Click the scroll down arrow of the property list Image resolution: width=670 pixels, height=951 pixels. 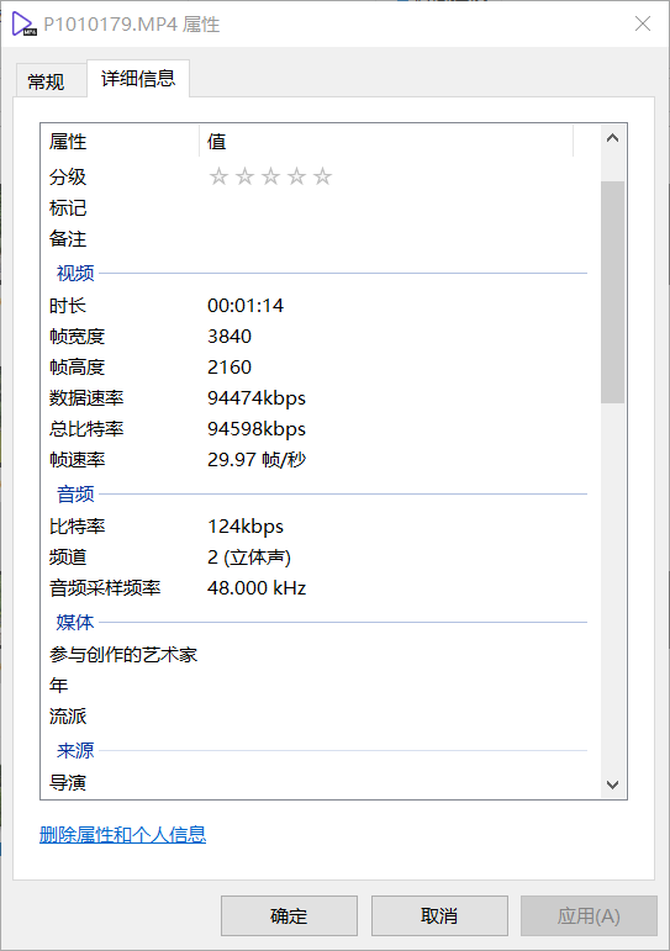(x=613, y=785)
